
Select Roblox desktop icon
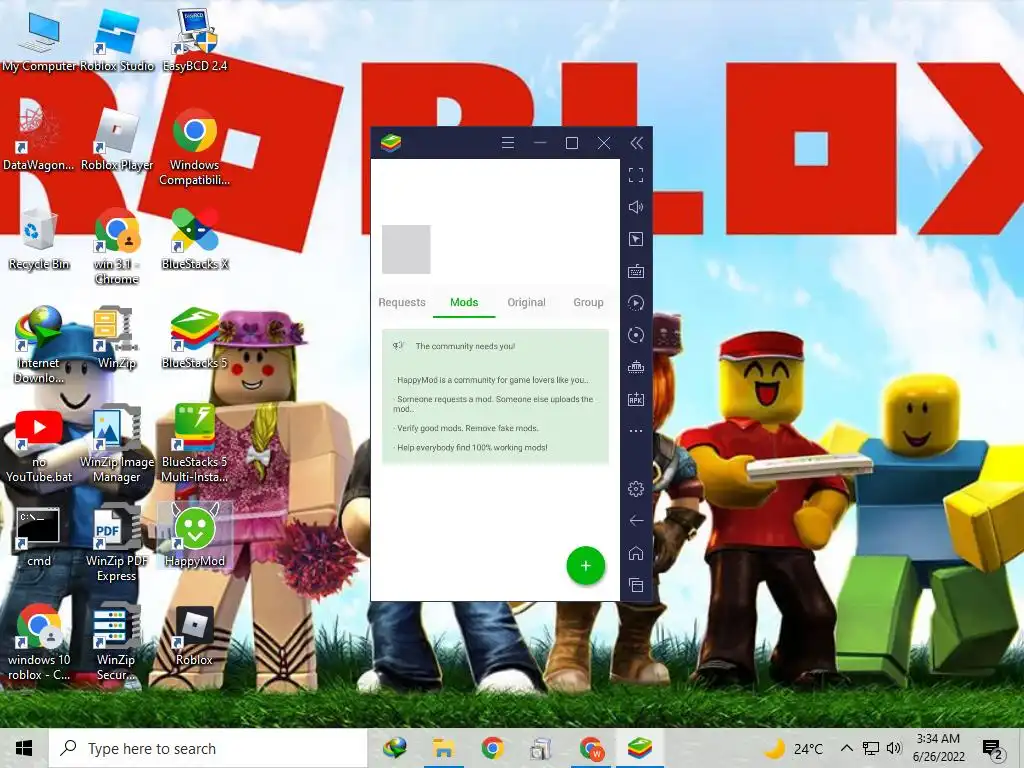tap(195, 636)
